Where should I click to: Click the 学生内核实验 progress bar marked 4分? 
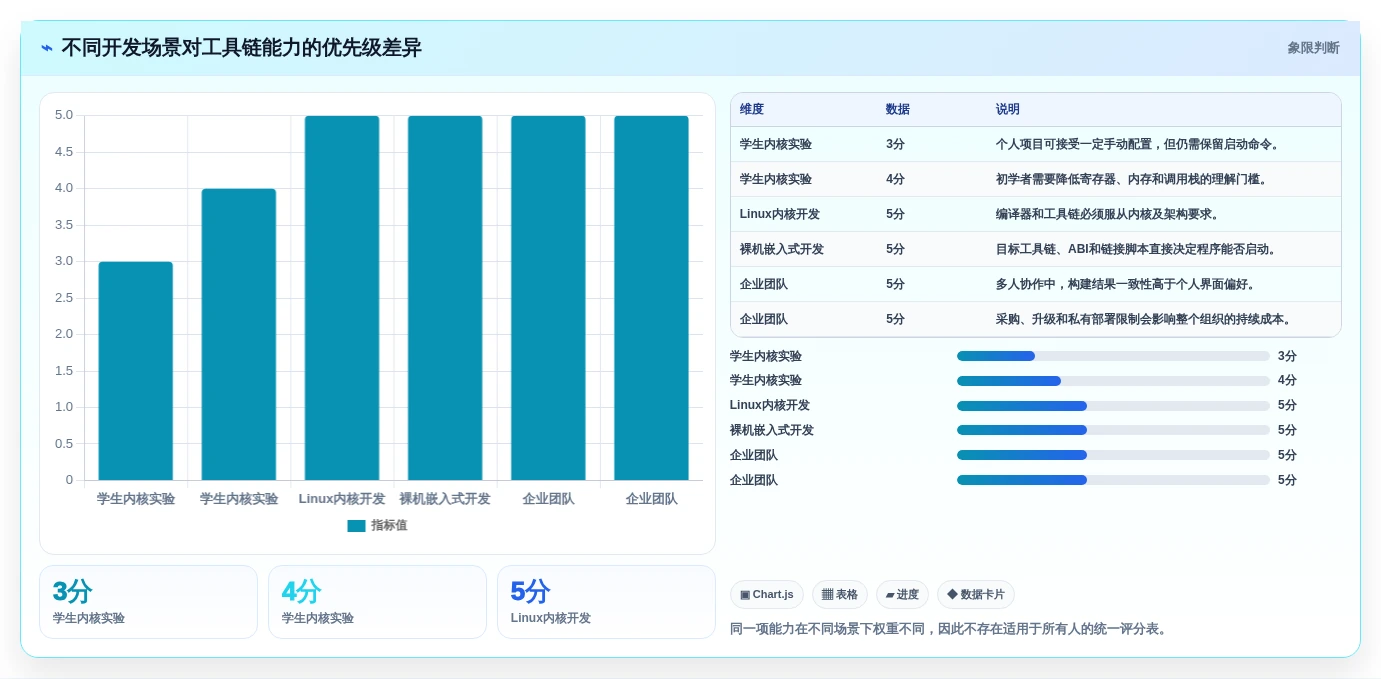(x=1113, y=380)
